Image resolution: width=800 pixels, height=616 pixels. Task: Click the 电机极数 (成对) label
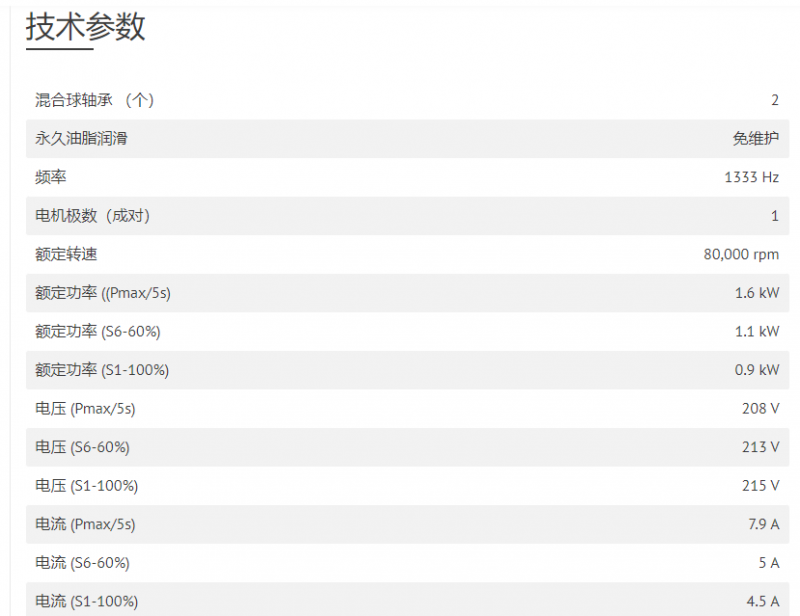[x=92, y=215]
